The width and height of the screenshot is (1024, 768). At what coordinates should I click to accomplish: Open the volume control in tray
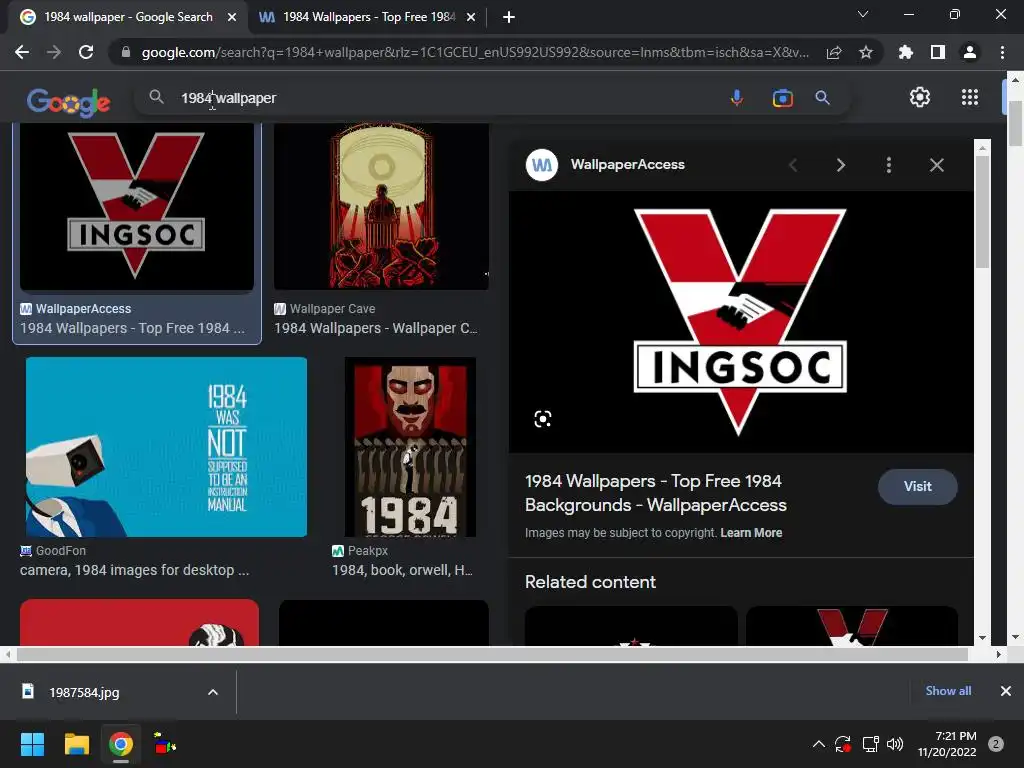(895, 744)
